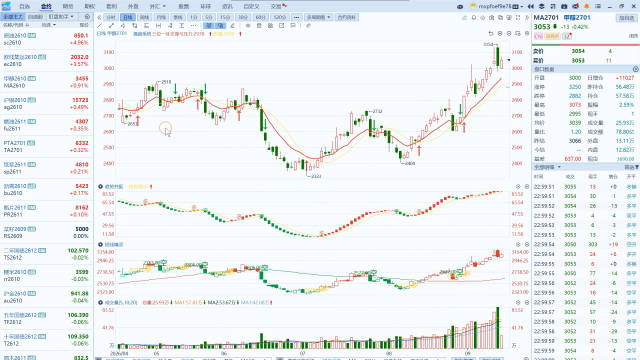This screenshot has width=640, height=360.
Task: Open the calendar icon in title bar
Action: (x=564, y=7)
